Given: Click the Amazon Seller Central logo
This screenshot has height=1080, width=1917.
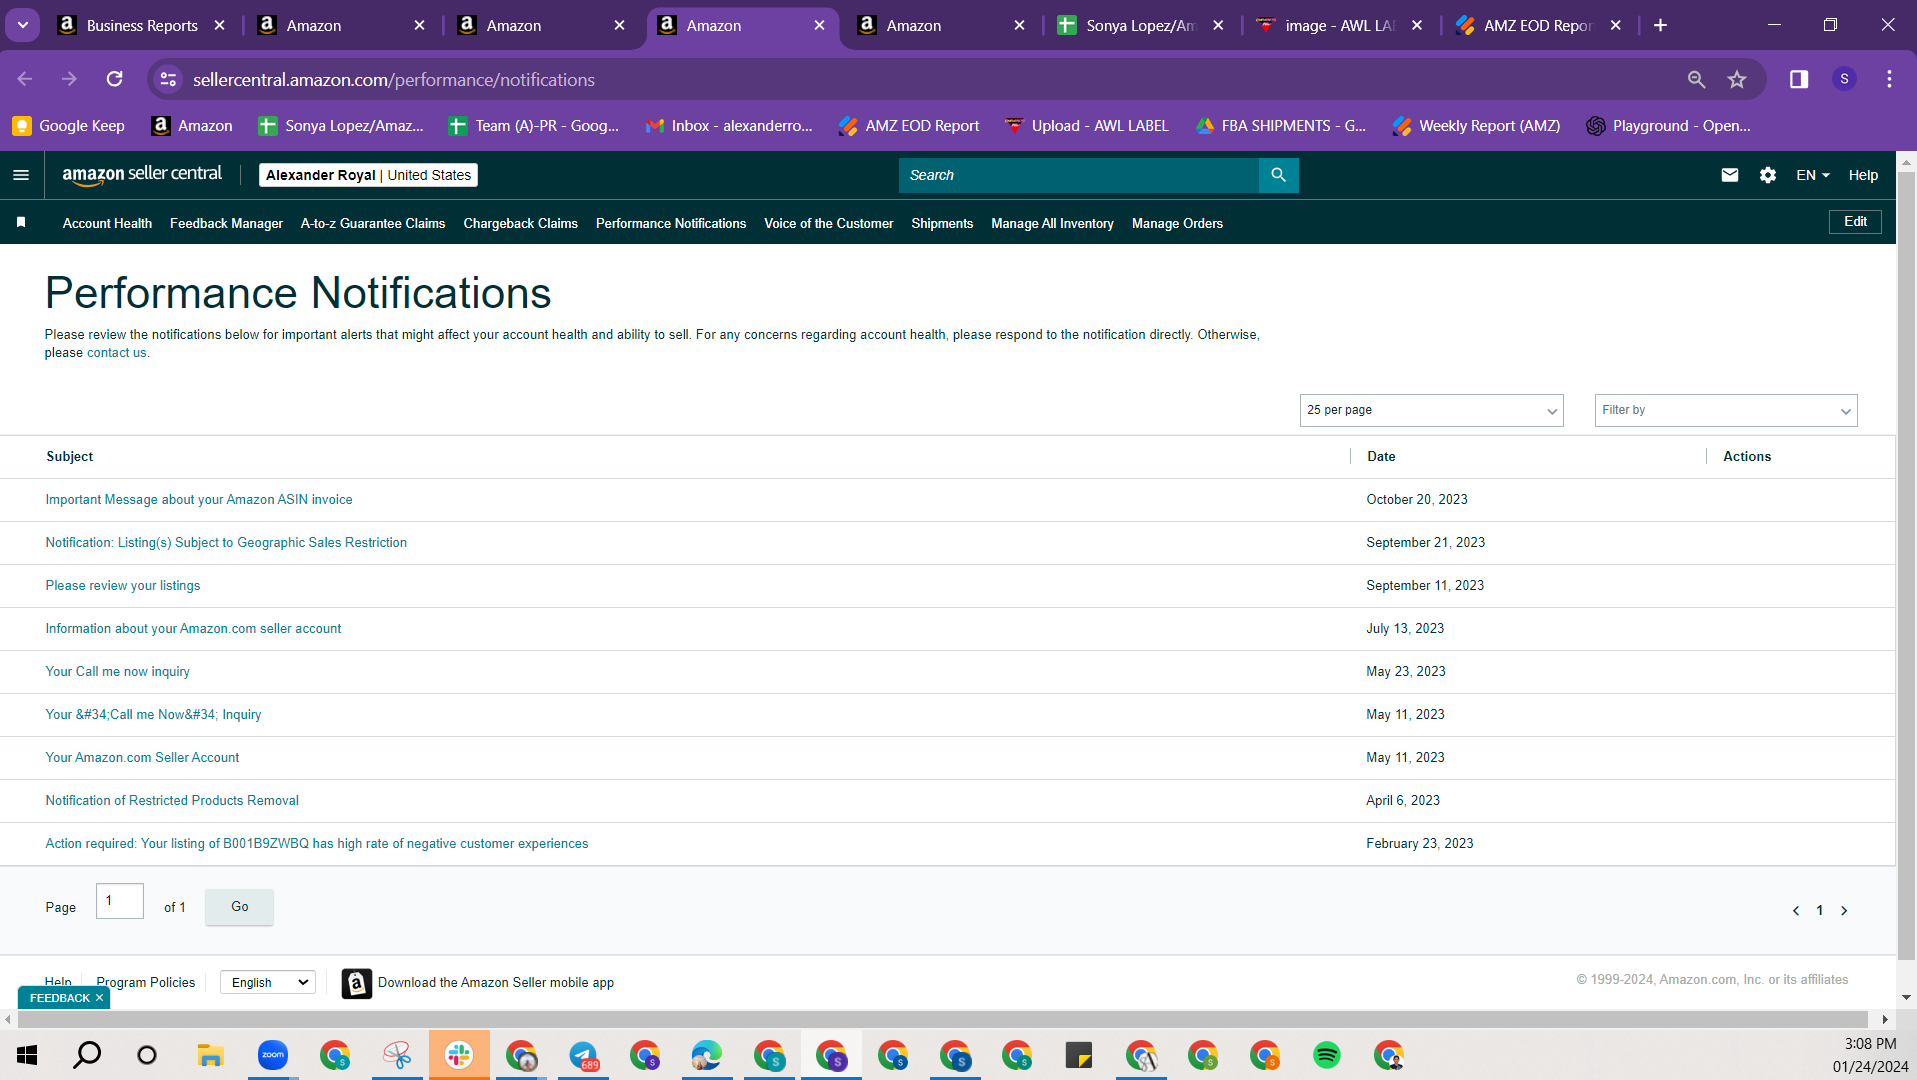Looking at the screenshot, I should [142, 175].
